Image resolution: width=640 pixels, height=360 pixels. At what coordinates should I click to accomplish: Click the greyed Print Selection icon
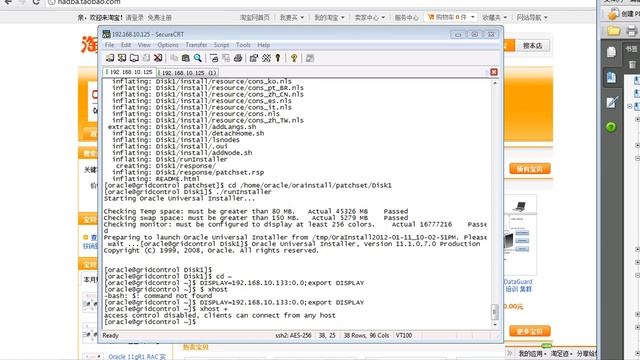coord(226,58)
